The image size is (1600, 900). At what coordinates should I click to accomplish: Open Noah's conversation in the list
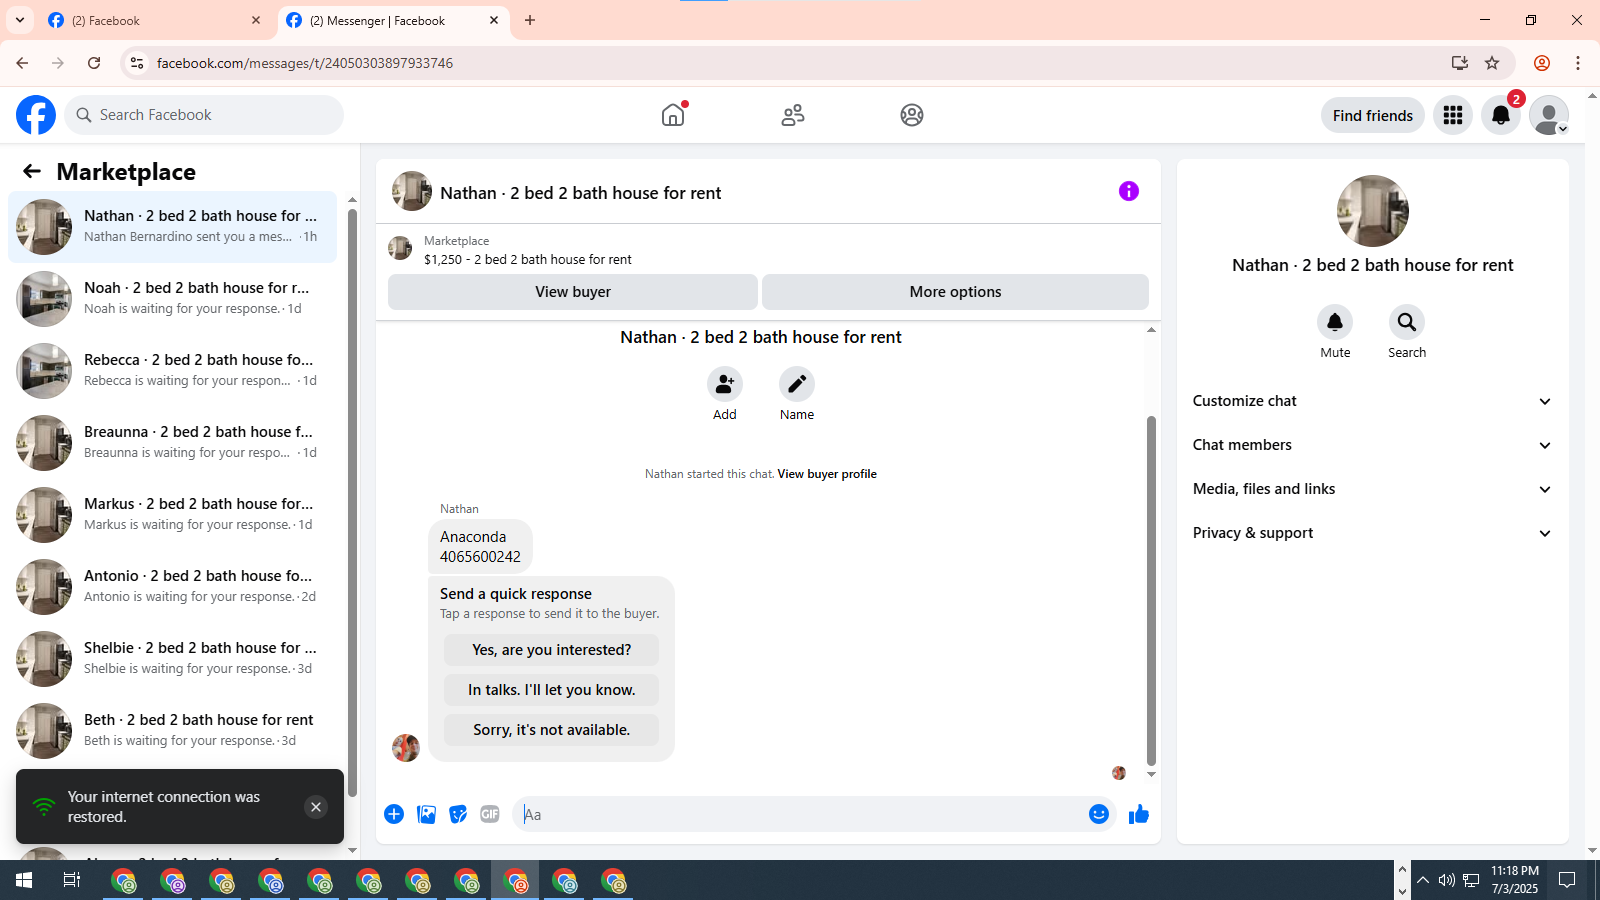tap(172, 299)
